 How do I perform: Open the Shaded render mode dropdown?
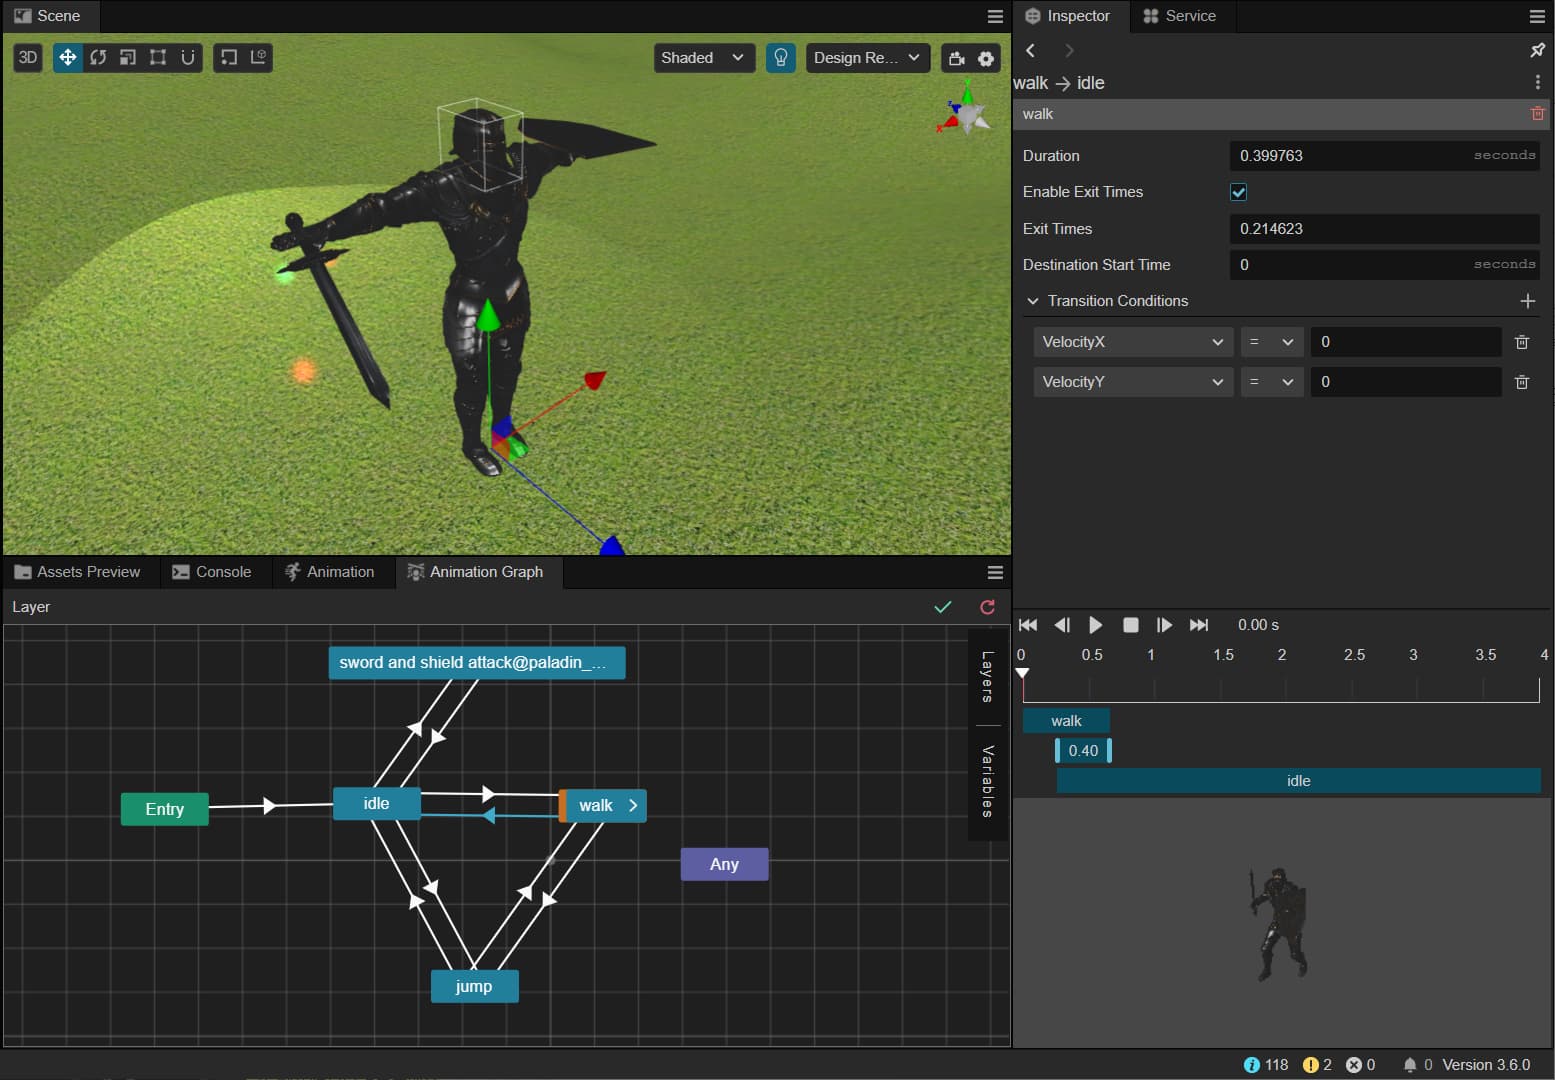coord(703,58)
